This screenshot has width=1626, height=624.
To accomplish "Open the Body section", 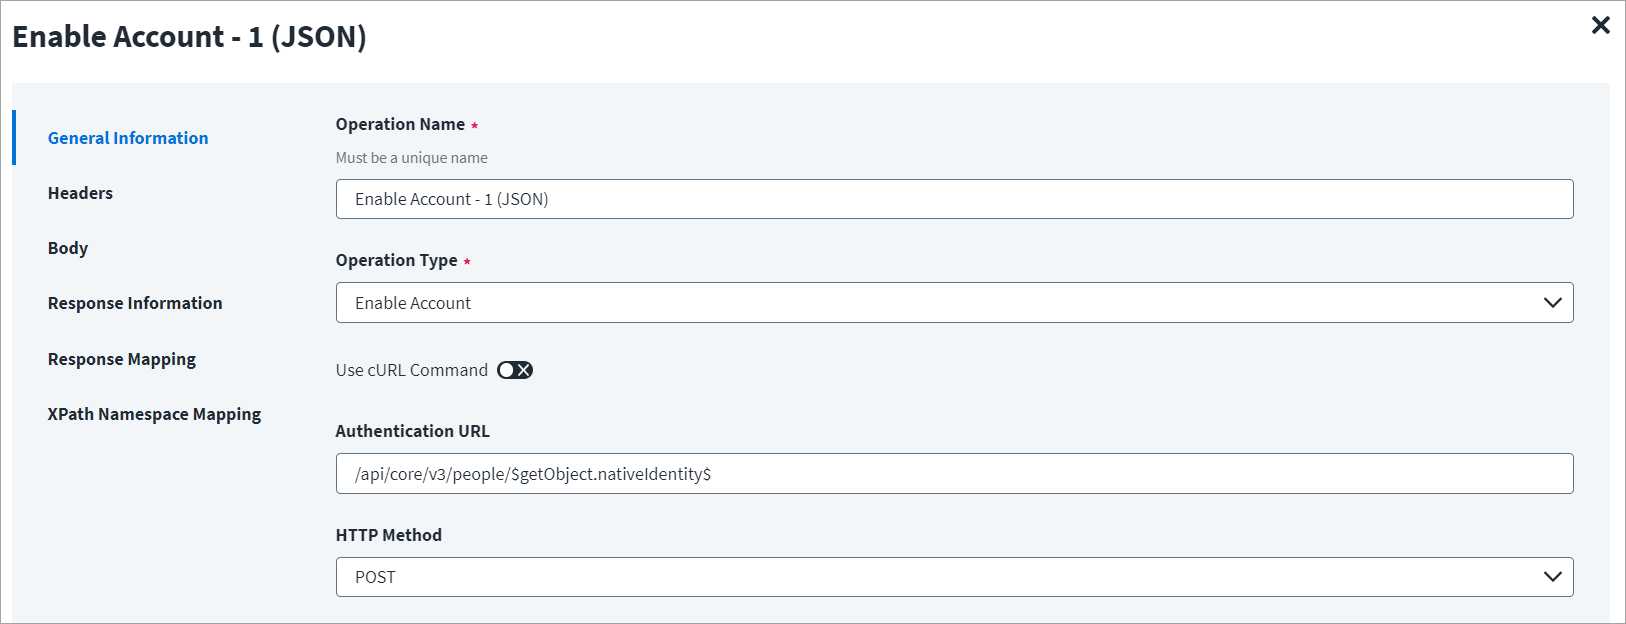I will tap(68, 248).
